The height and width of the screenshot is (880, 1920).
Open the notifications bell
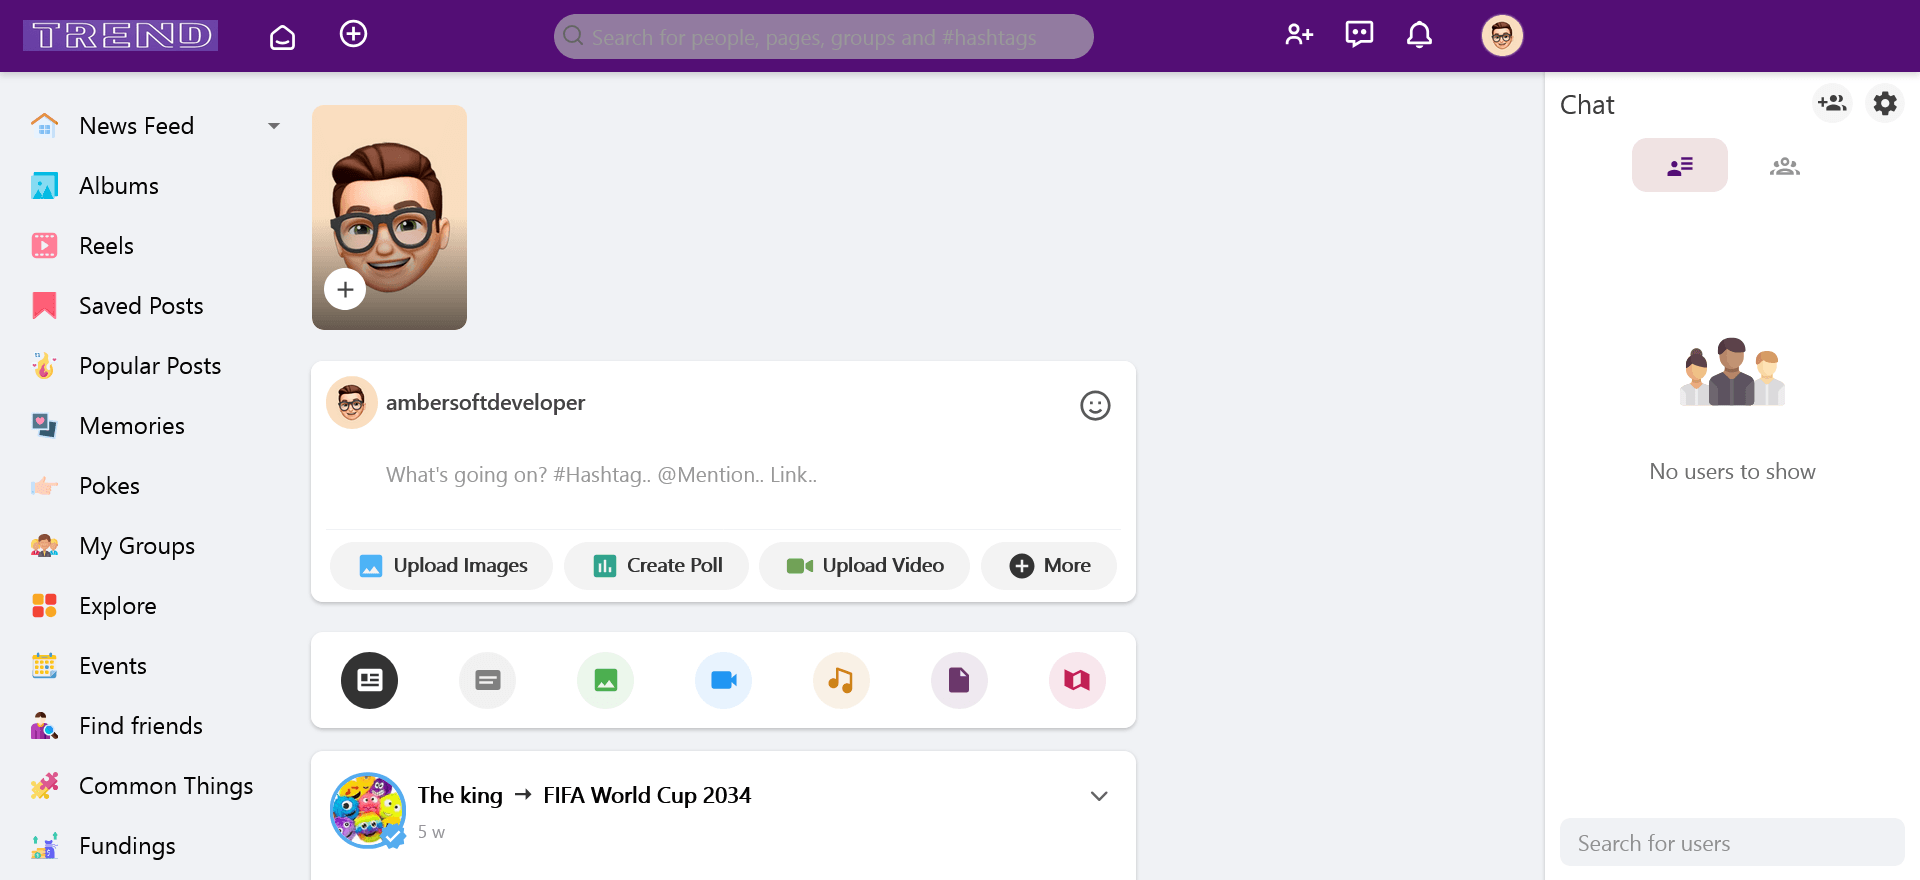tap(1419, 35)
